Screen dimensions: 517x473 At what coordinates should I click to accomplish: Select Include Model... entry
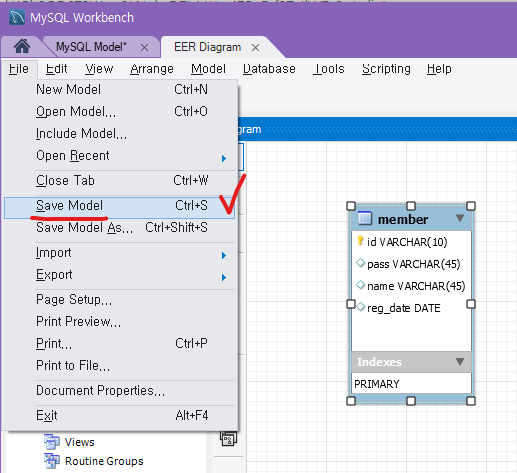pyautogui.click(x=120, y=134)
